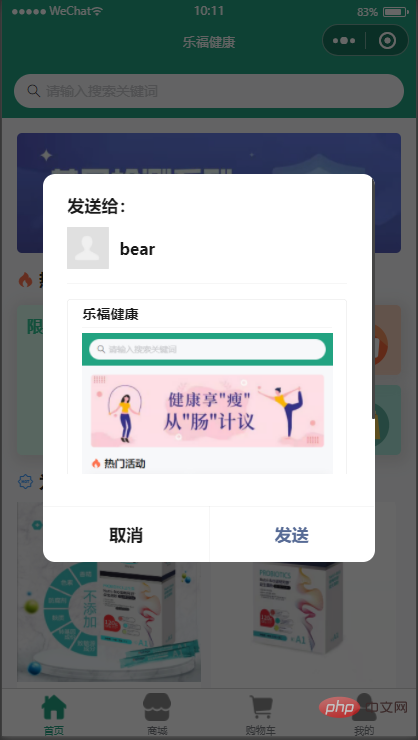Screen dimensions: 418x740
Task: Click the 热门活动 flame label in preview
Action: tap(118, 463)
